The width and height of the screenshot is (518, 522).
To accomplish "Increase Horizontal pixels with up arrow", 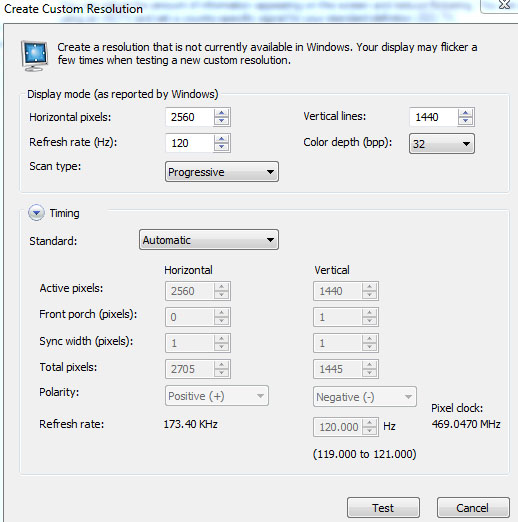I will click(x=221, y=113).
